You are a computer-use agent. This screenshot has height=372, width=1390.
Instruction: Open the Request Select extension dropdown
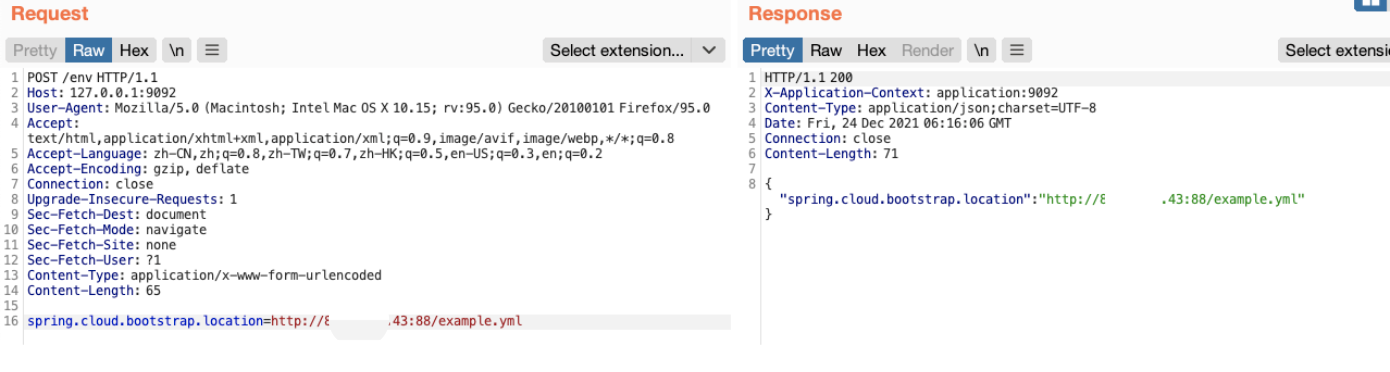617,50
